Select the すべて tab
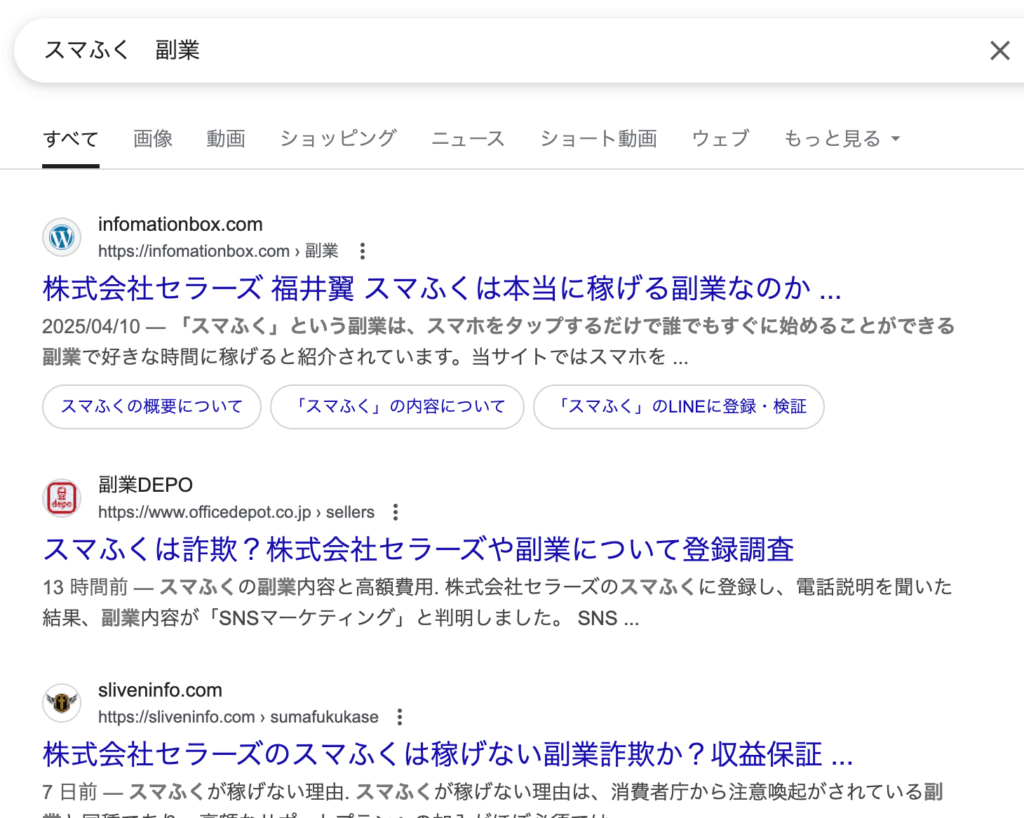Screen dimensions: 1024x818 pyautogui.click(x=71, y=138)
